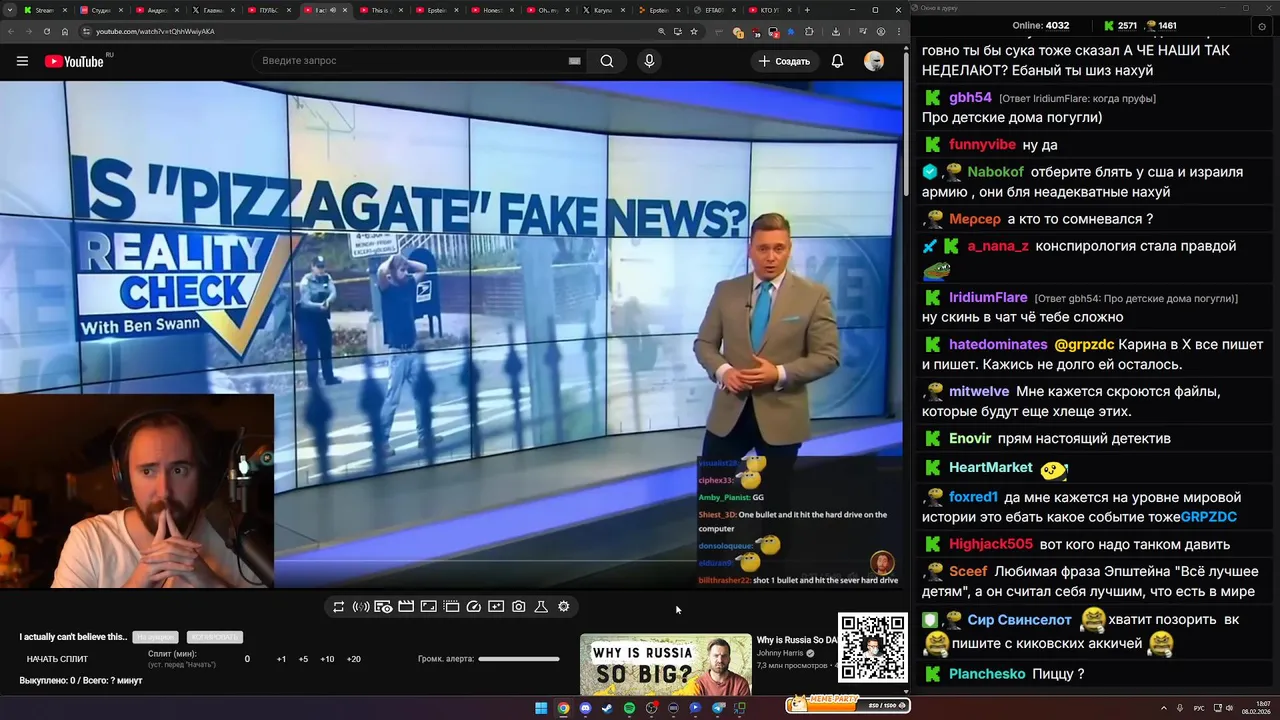Viewport: 1280px width, 720px height.
Task: Click the Создать button
Action: tap(784, 61)
